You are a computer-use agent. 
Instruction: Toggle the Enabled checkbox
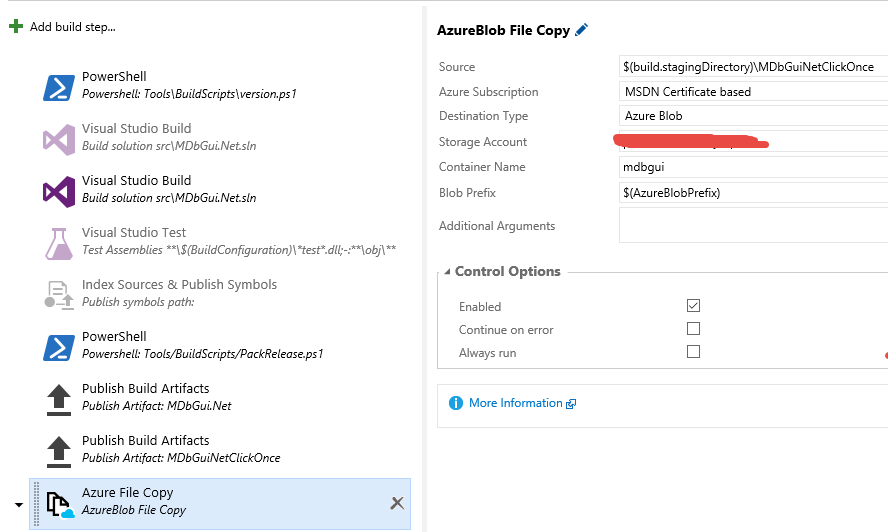(x=693, y=306)
